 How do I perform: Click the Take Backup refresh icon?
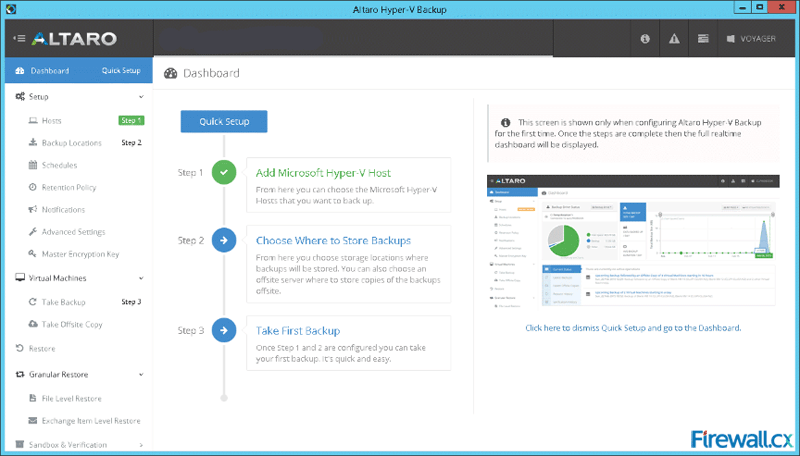point(33,302)
